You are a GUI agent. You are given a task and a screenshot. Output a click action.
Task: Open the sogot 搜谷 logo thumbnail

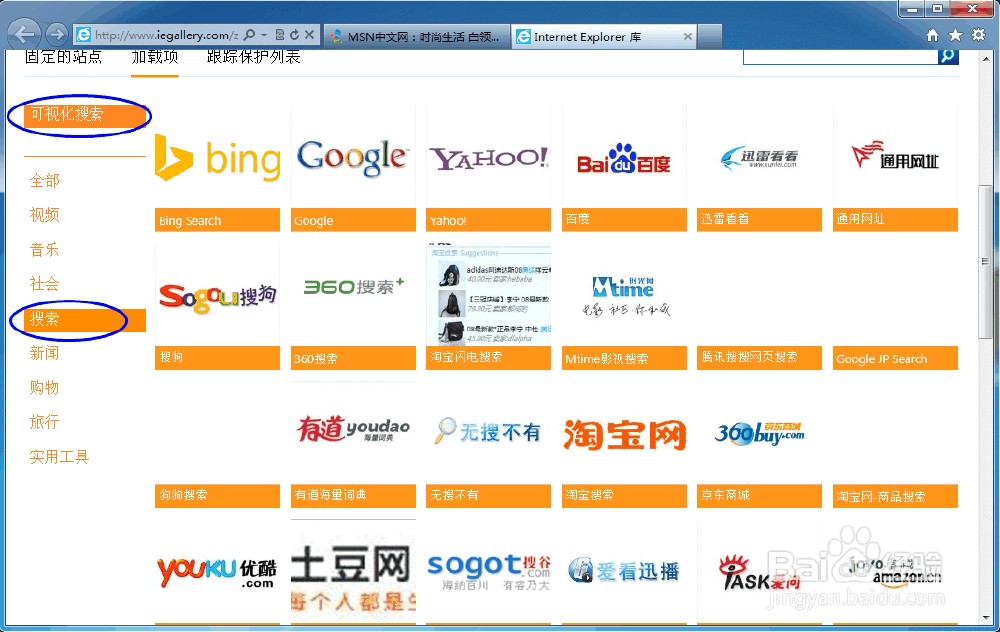(x=489, y=571)
